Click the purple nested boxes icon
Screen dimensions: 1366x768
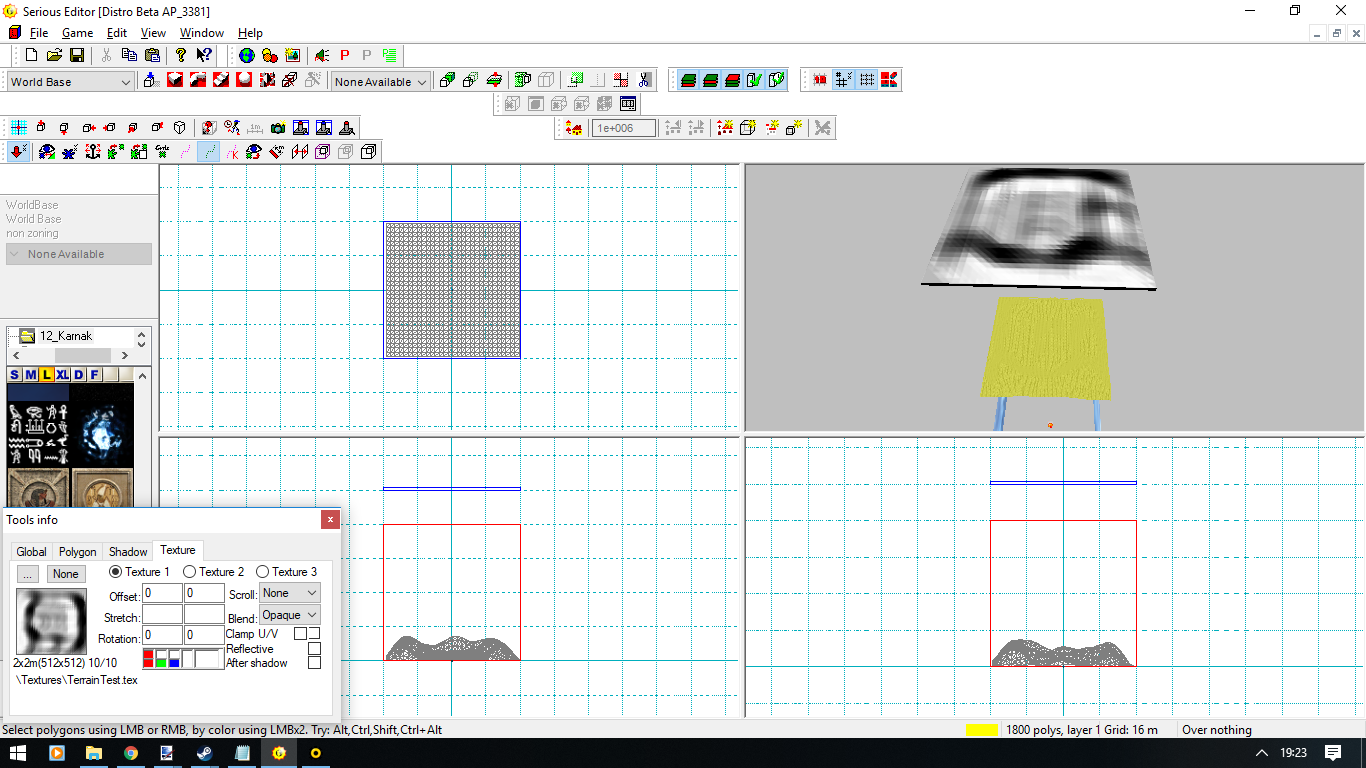tap(322, 152)
